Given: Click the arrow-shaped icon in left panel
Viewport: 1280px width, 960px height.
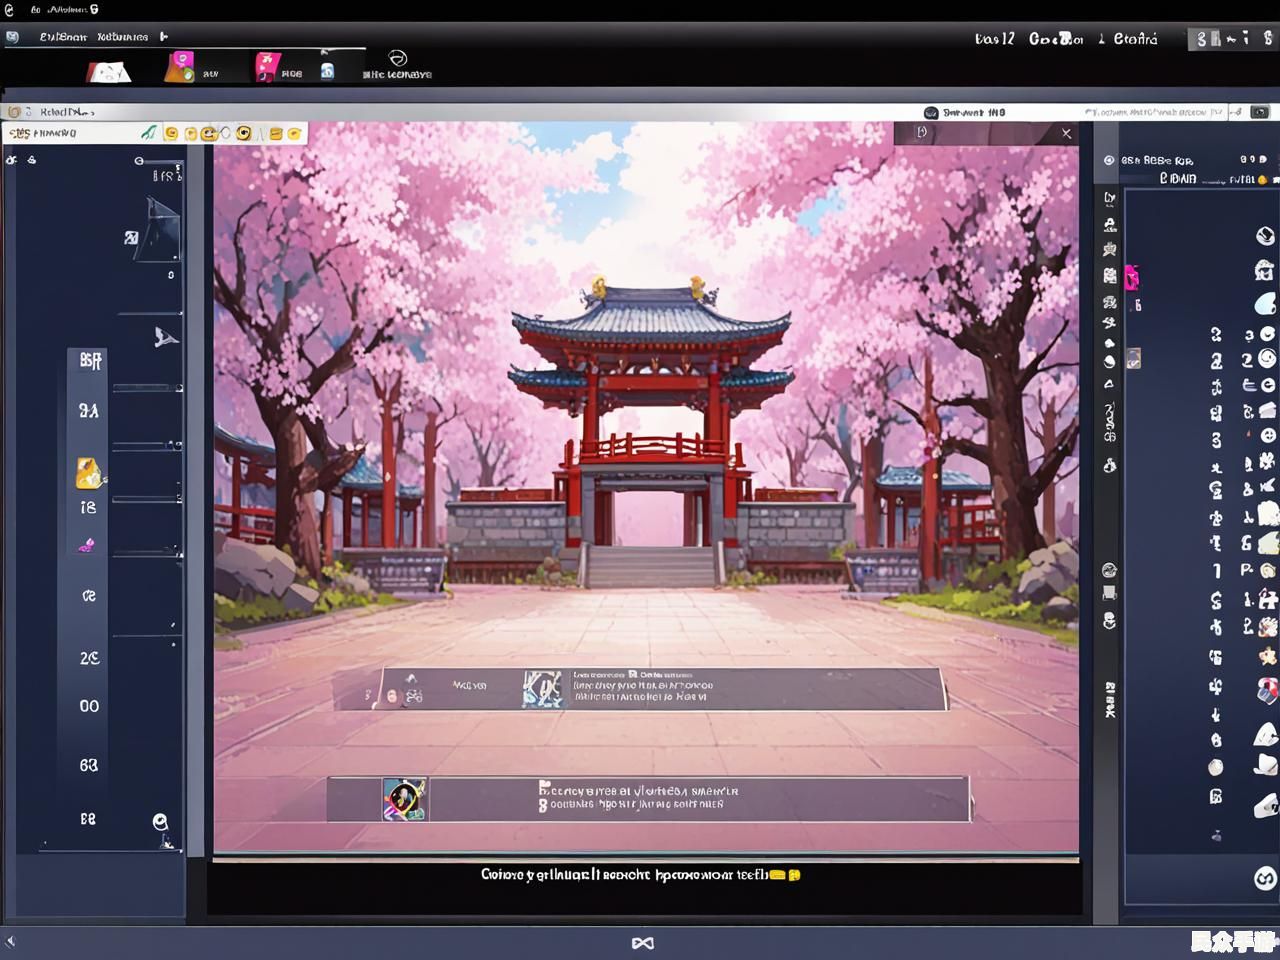Looking at the screenshot, I should pyautogui.click(x=165, y=337).
